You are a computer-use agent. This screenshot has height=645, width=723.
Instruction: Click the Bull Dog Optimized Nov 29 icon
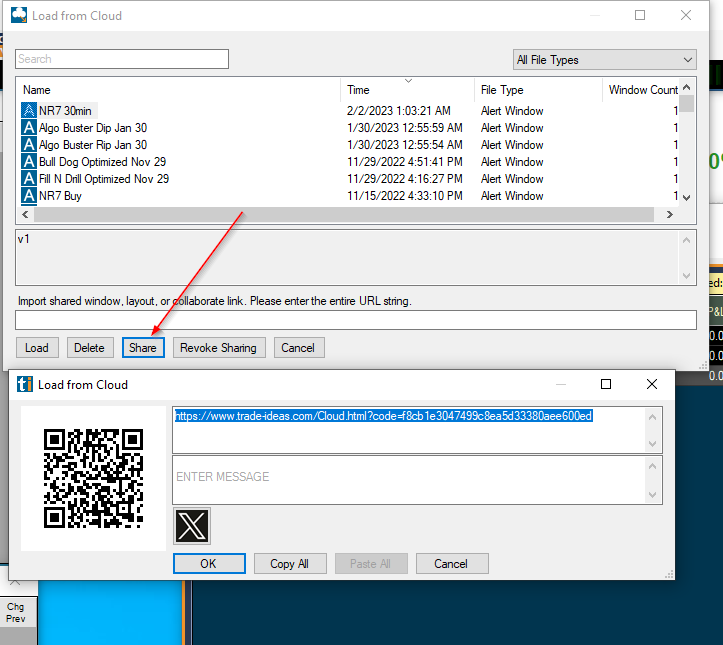pyautogui.click(x=29, y=162)
